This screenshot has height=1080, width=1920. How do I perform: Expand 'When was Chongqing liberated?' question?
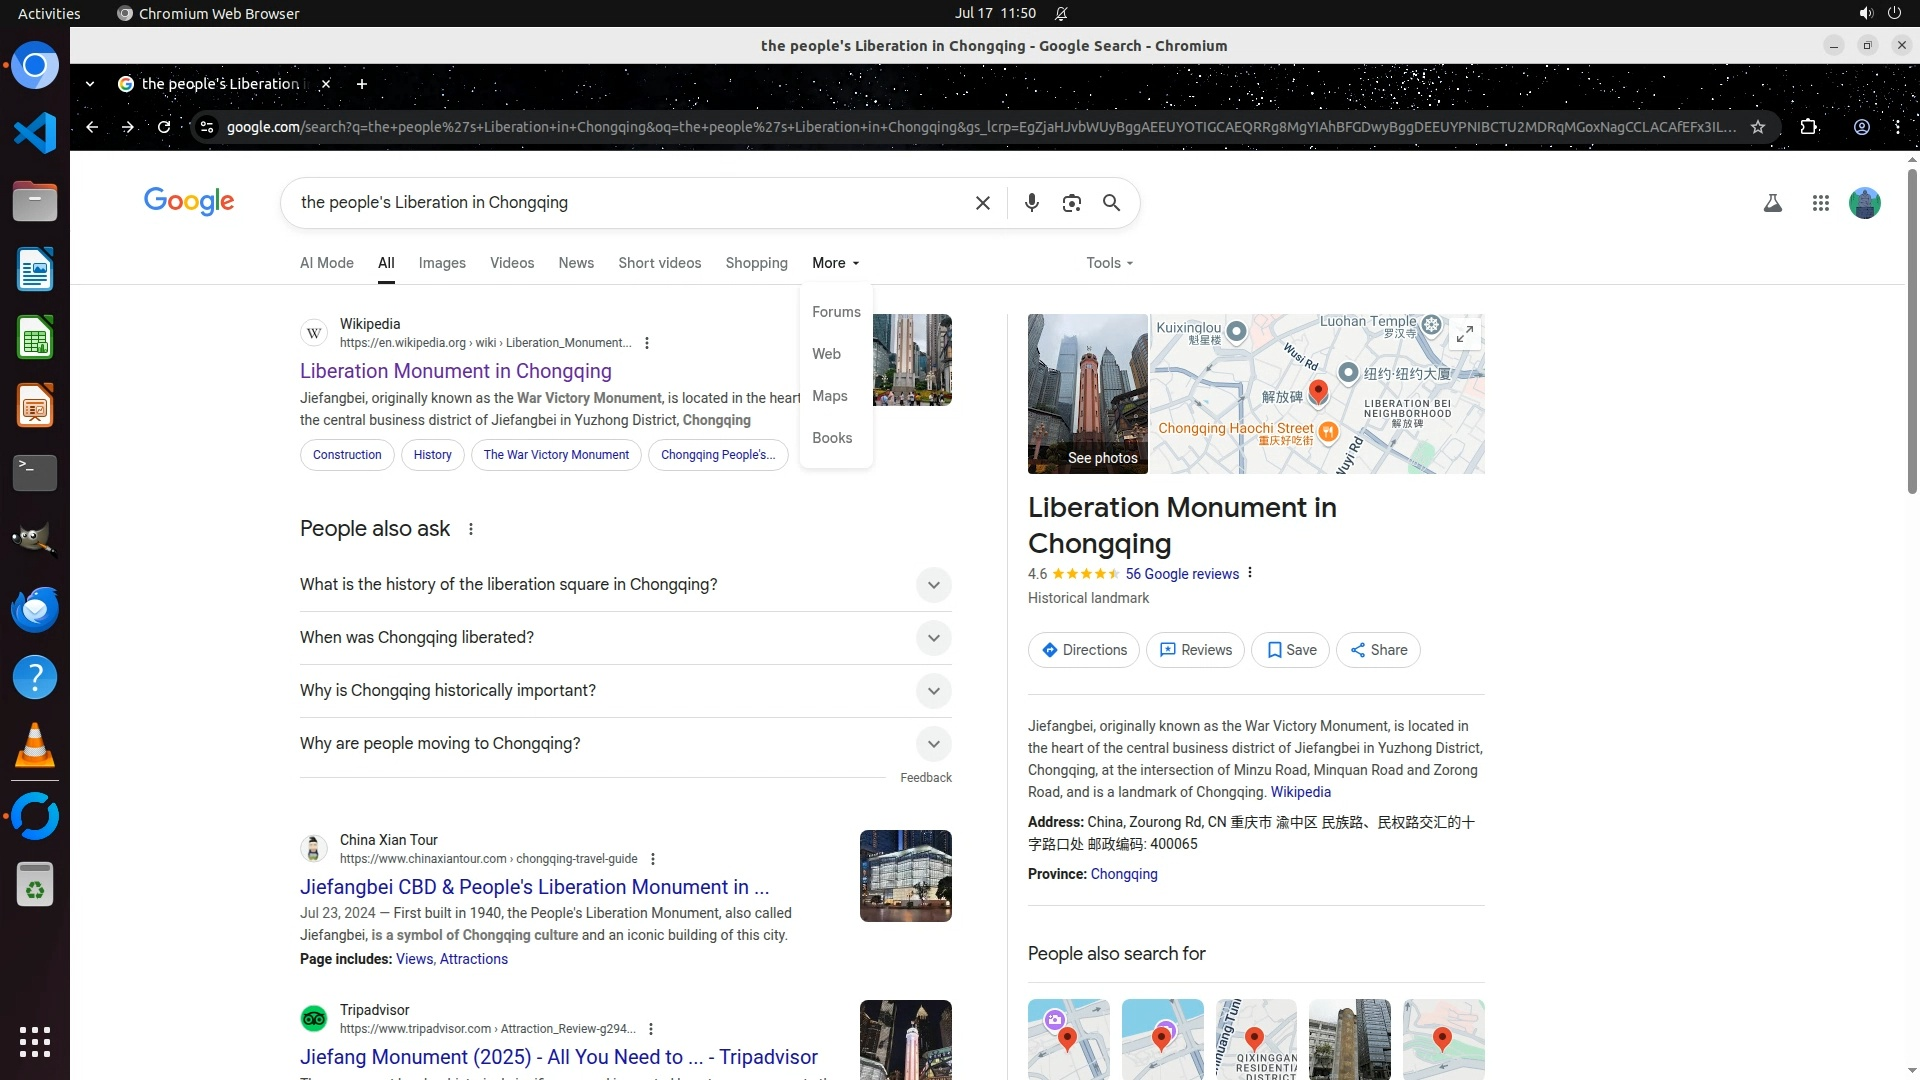[x=933, y=638]
